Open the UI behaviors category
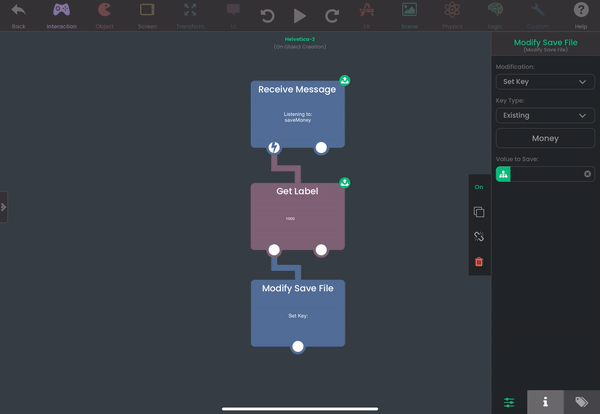 [233, 15]
